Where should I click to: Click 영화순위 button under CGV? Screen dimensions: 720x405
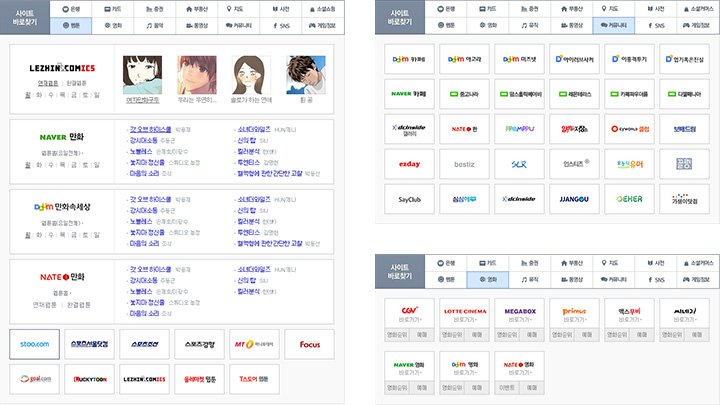(397, 334)
